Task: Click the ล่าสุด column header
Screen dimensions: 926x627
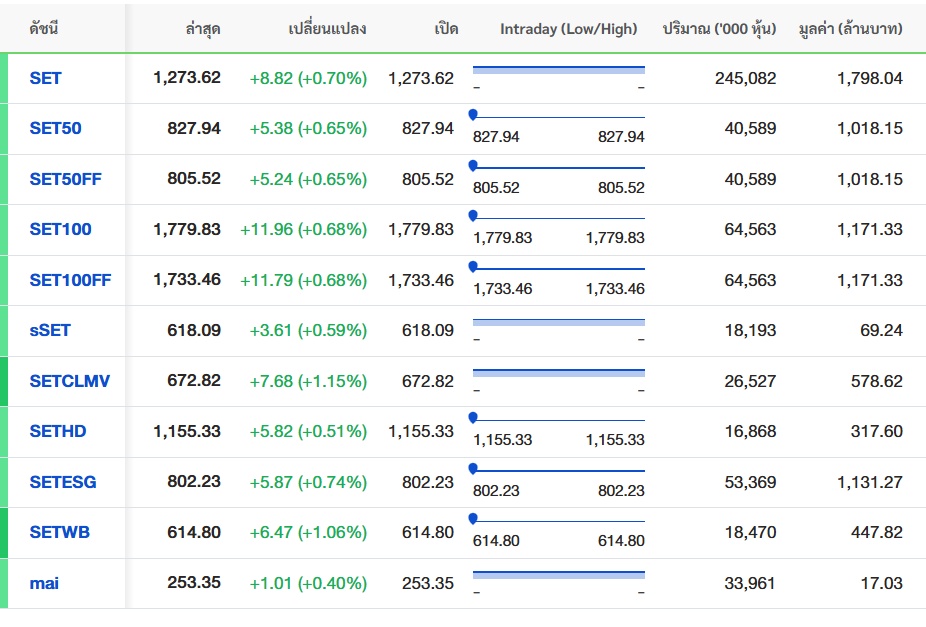Action: [203, 29]
